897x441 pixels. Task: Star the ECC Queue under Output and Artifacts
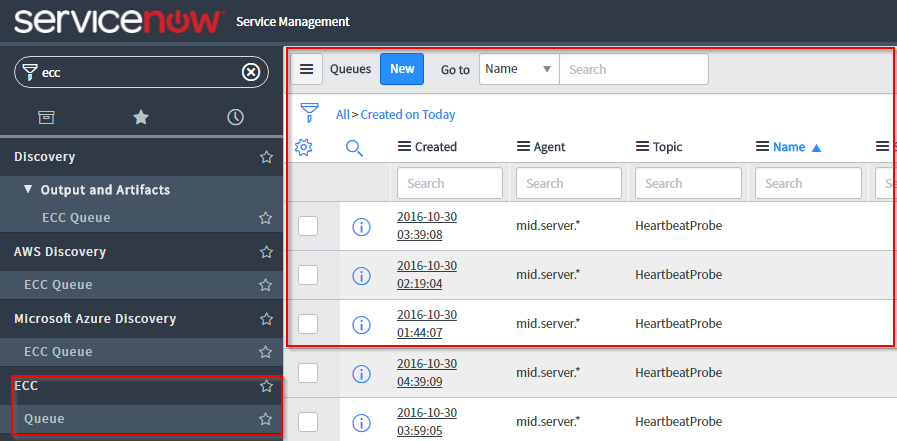[x=265, y=218]
